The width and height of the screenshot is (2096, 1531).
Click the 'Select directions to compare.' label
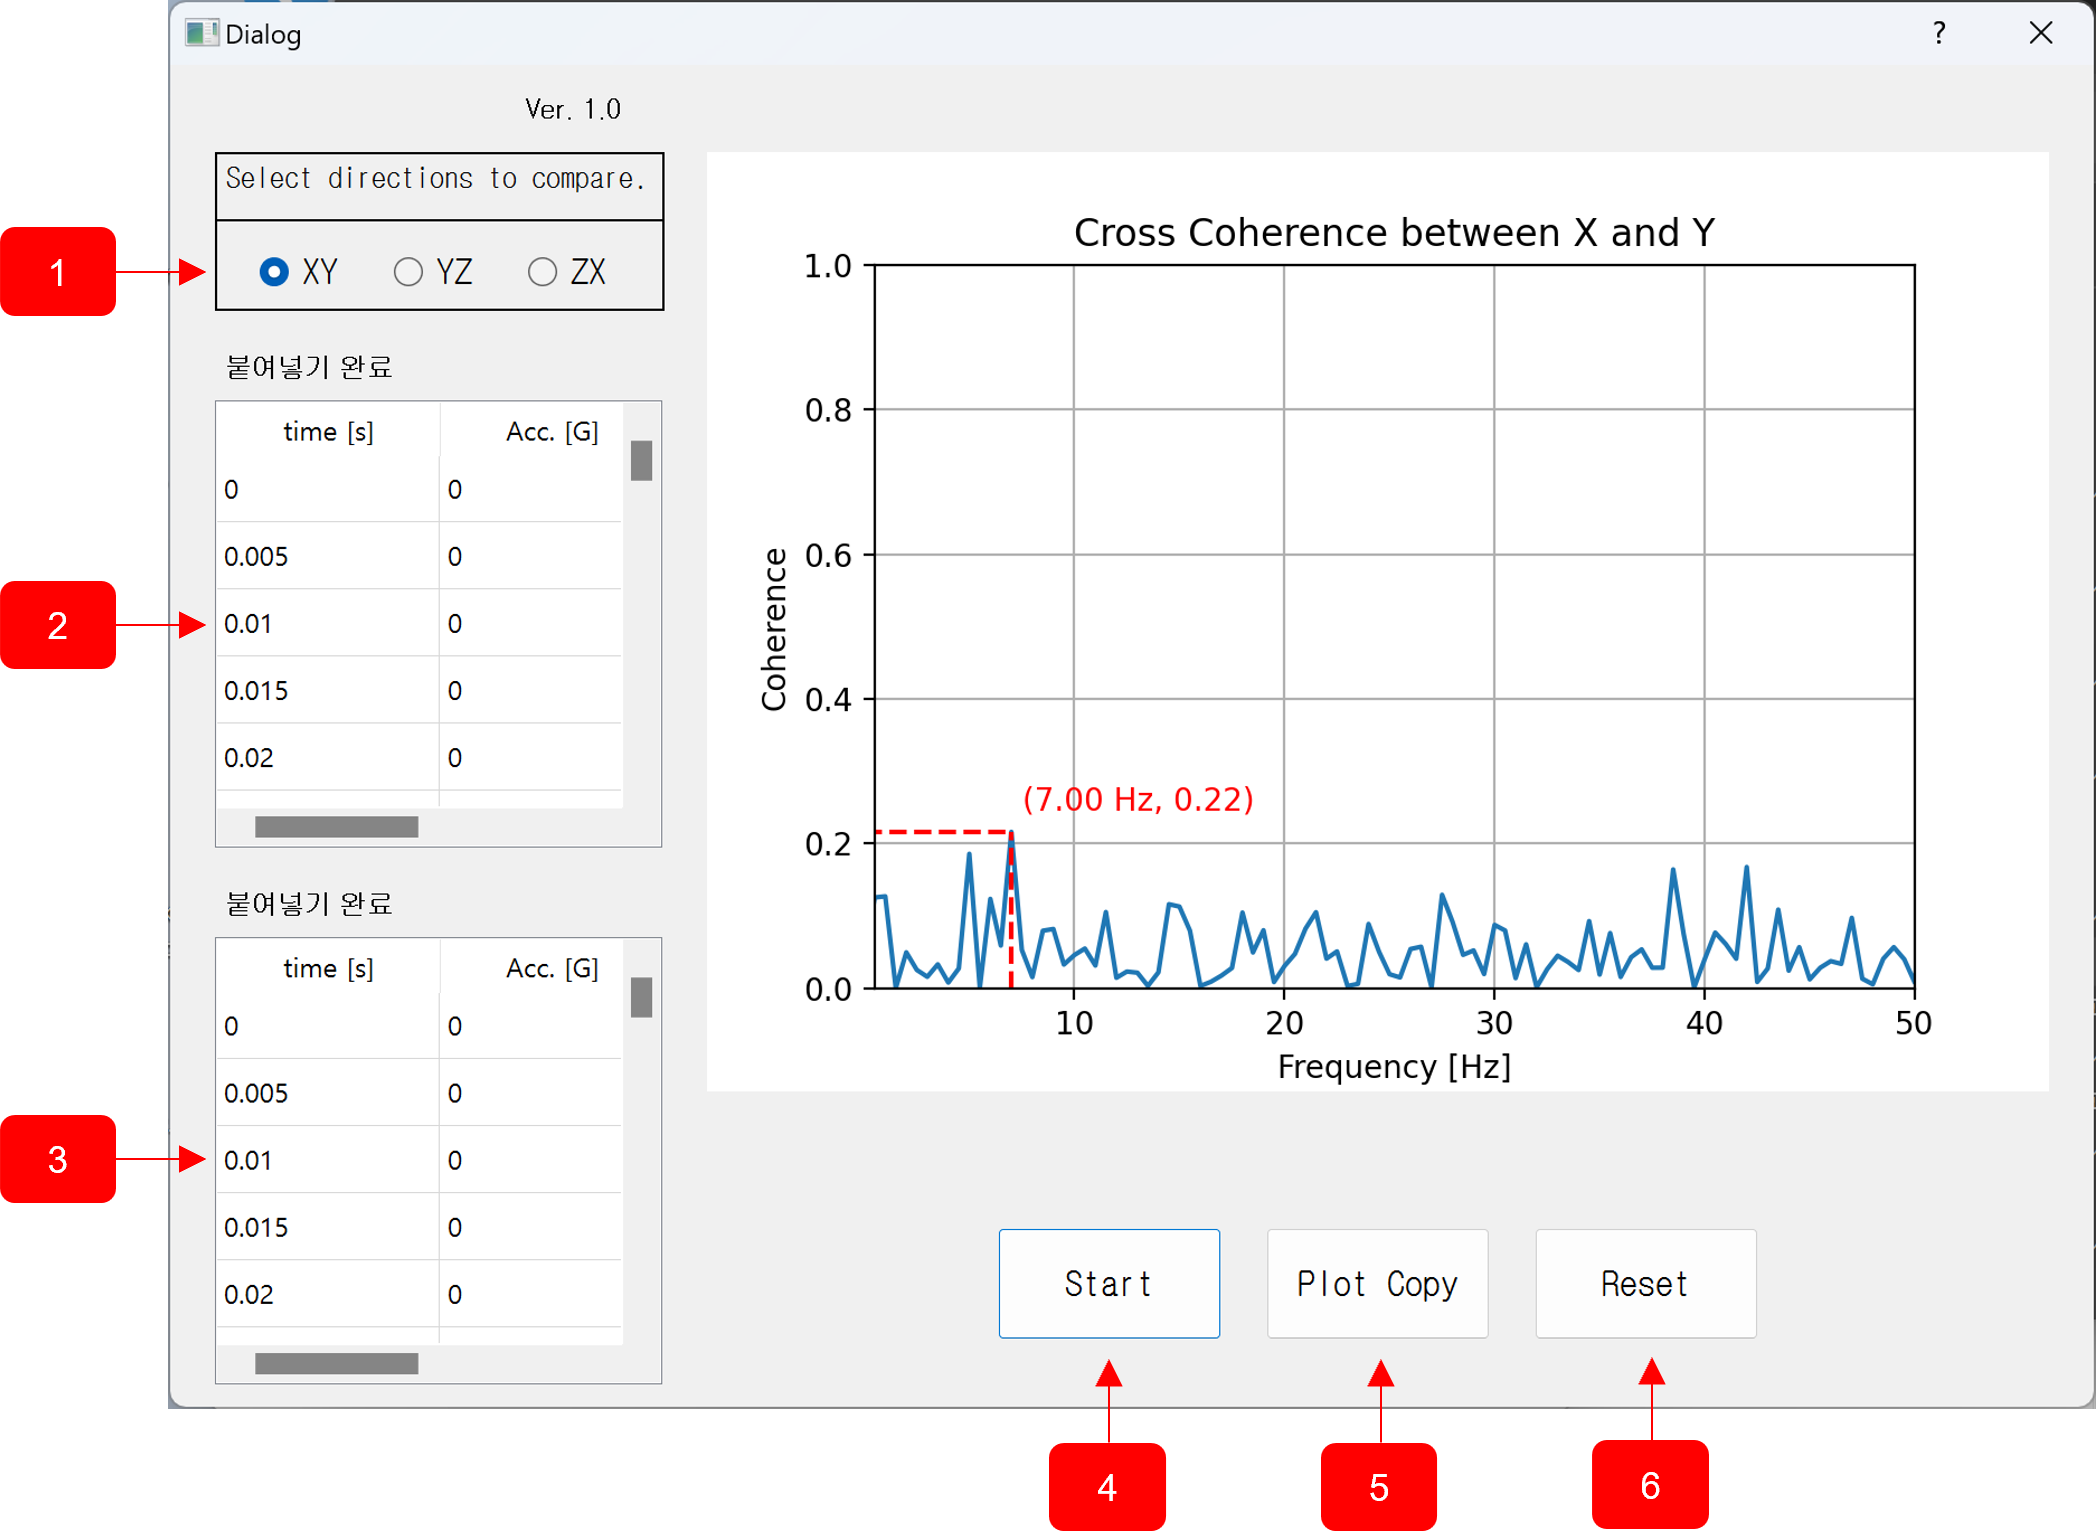coord(436,179)
